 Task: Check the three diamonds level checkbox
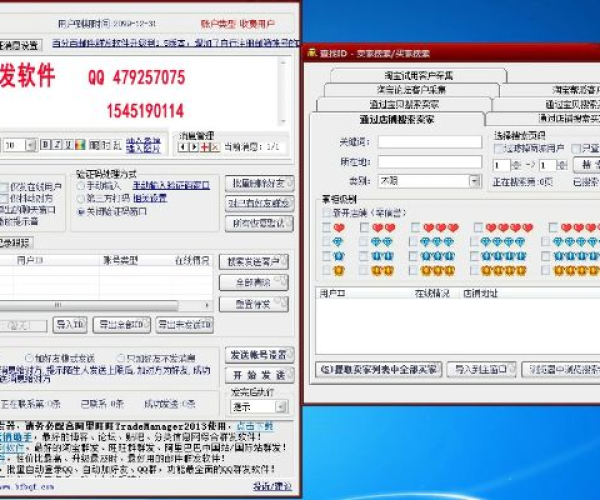point(413,242)
